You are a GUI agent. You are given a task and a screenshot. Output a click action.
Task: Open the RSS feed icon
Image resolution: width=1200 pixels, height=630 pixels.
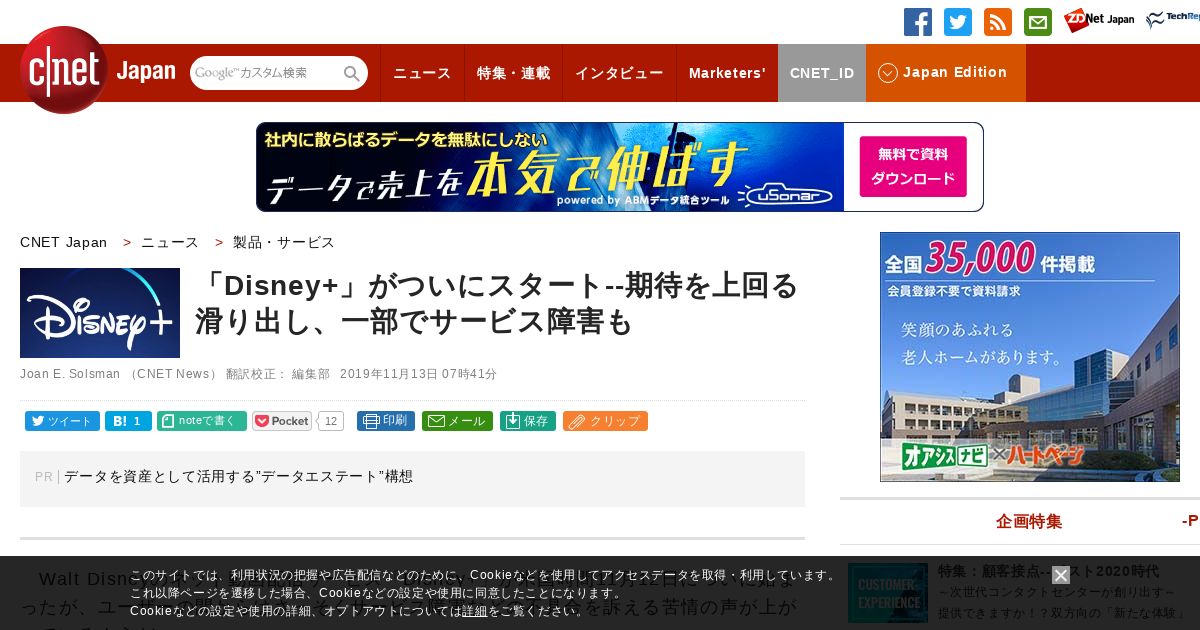tap(998, 22)
